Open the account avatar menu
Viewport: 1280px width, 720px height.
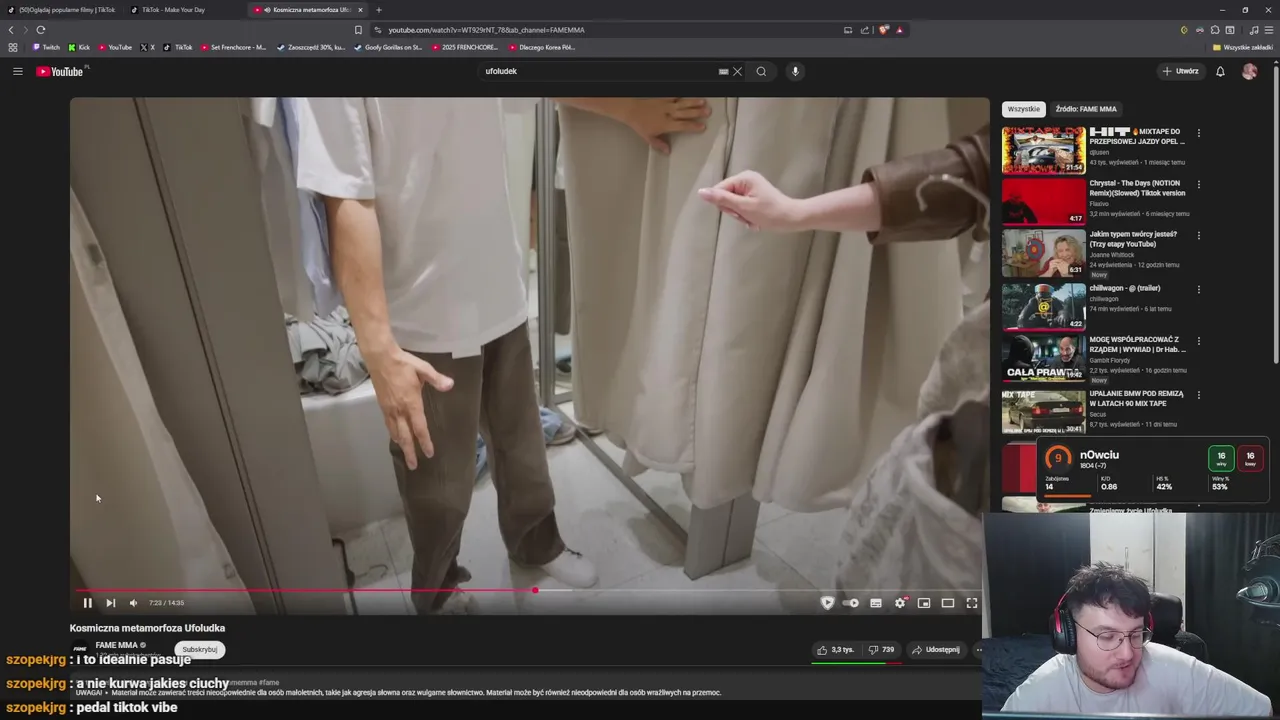1249,71
